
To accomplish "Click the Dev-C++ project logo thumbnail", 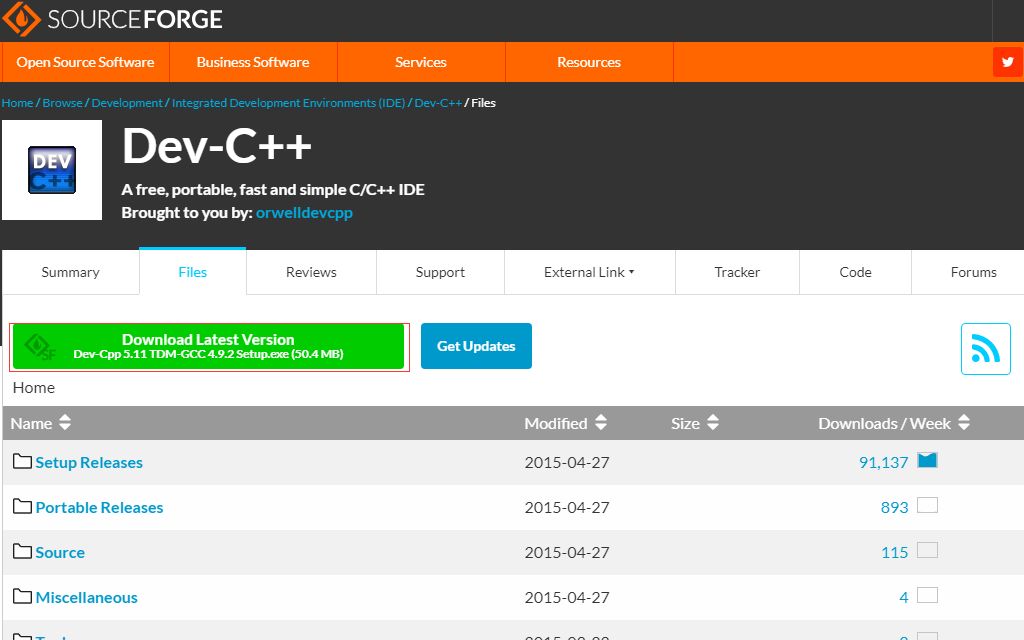I will 52,170.
